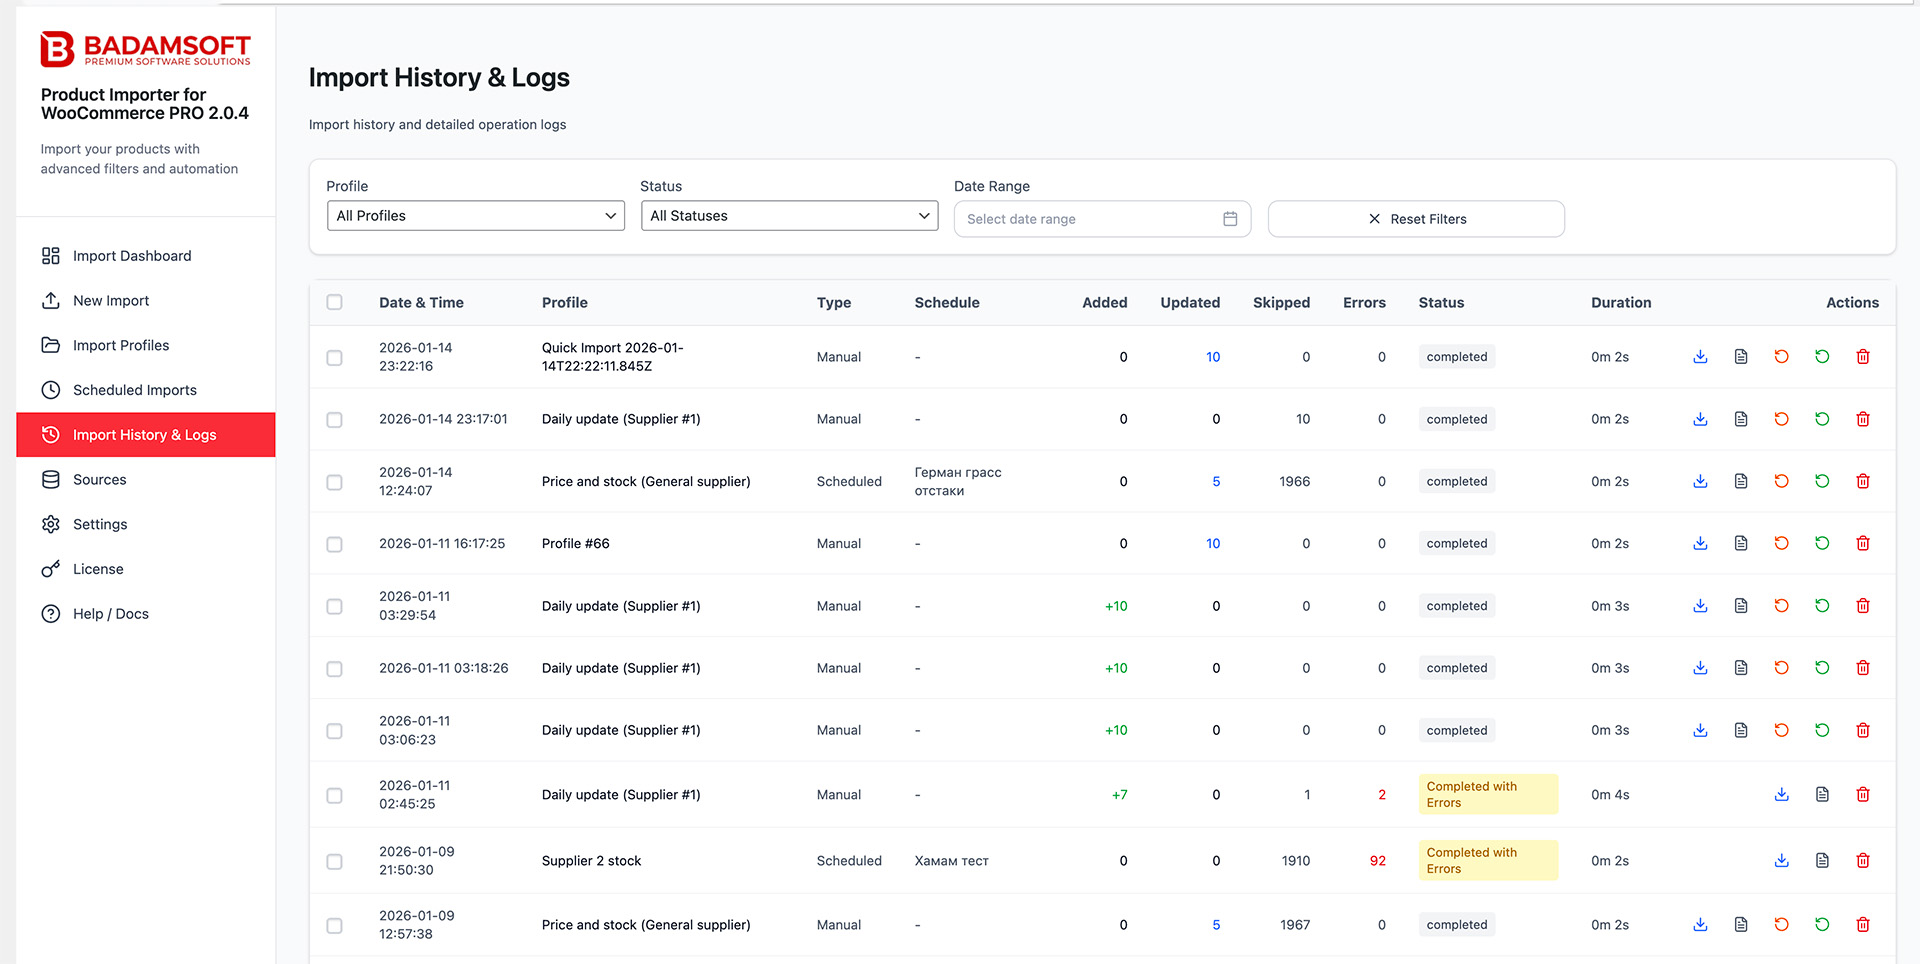Re-run the Profile #66 import
The width and height of the screenshot is (1920, 964).
(1822, 543)
